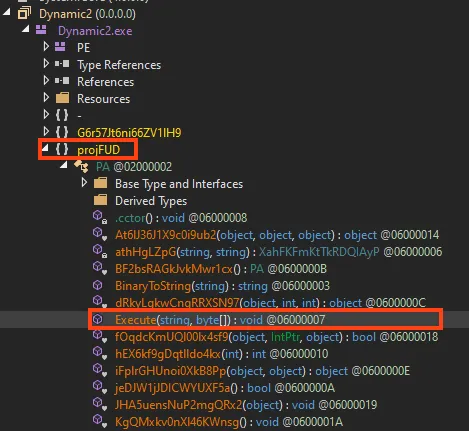The width and height of the screenshot is (469, 431).
Task: Click the method icon beside hEX6kf9gDqtIIdo4kx
Action: coord(99,353)
